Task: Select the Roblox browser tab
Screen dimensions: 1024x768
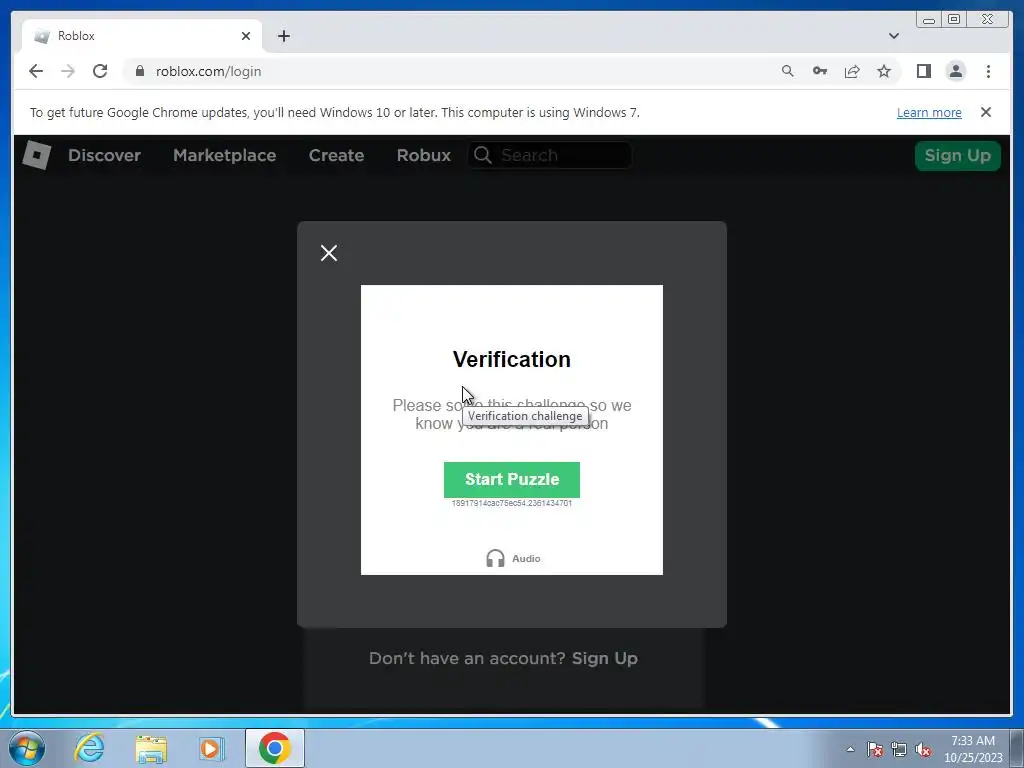Action: (142, 36)
